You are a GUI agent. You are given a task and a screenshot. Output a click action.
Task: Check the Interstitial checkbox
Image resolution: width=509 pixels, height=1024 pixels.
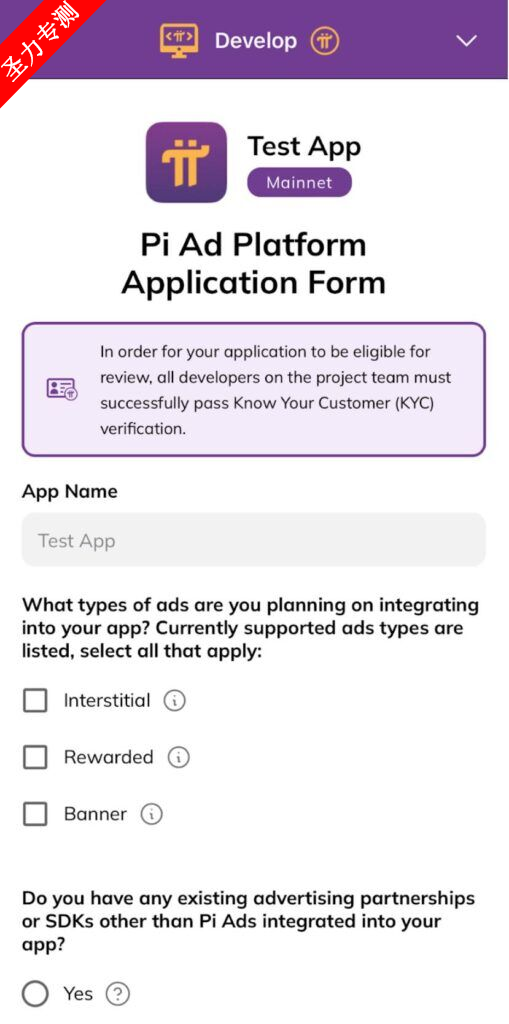point(35,701)
